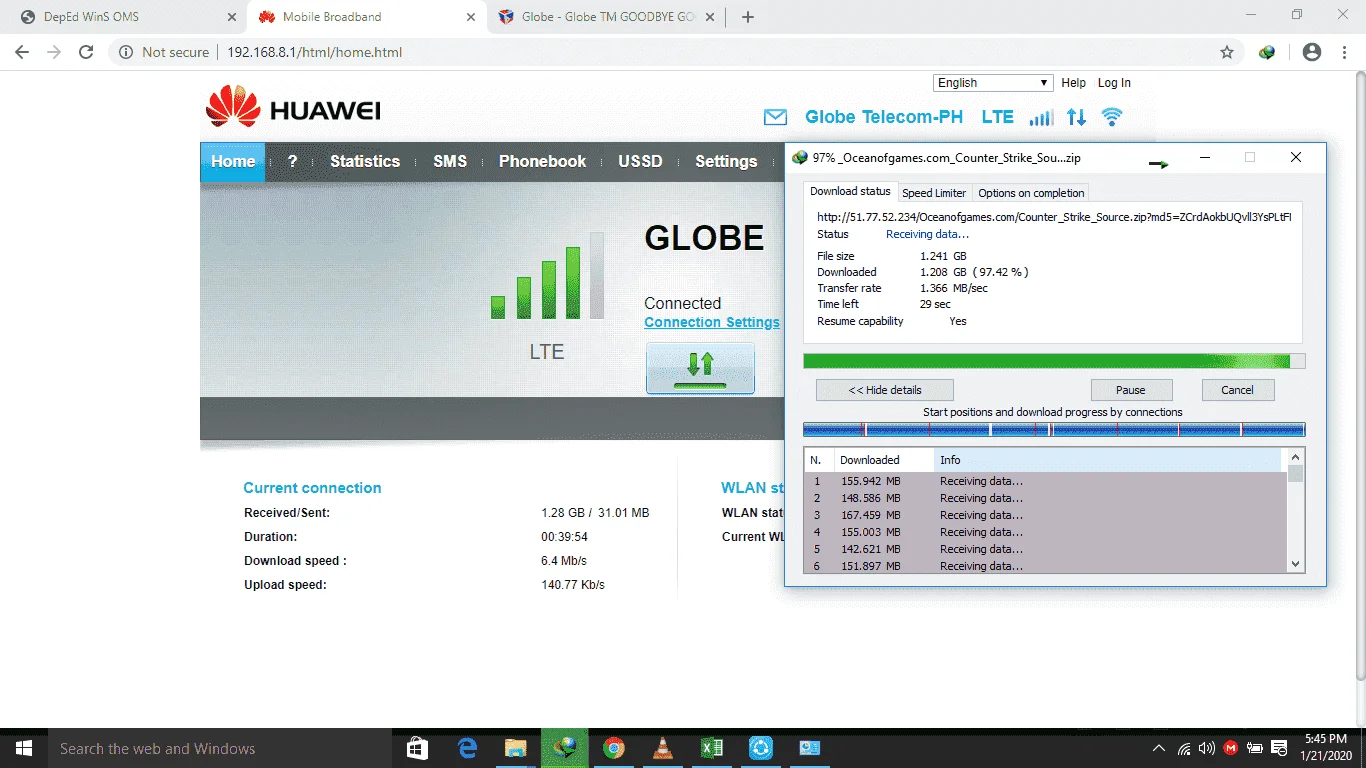Screen dimensions: 1366x768
Task: Launch Microsoft Edge from the taskbar
Action: (x=467, y=748)
